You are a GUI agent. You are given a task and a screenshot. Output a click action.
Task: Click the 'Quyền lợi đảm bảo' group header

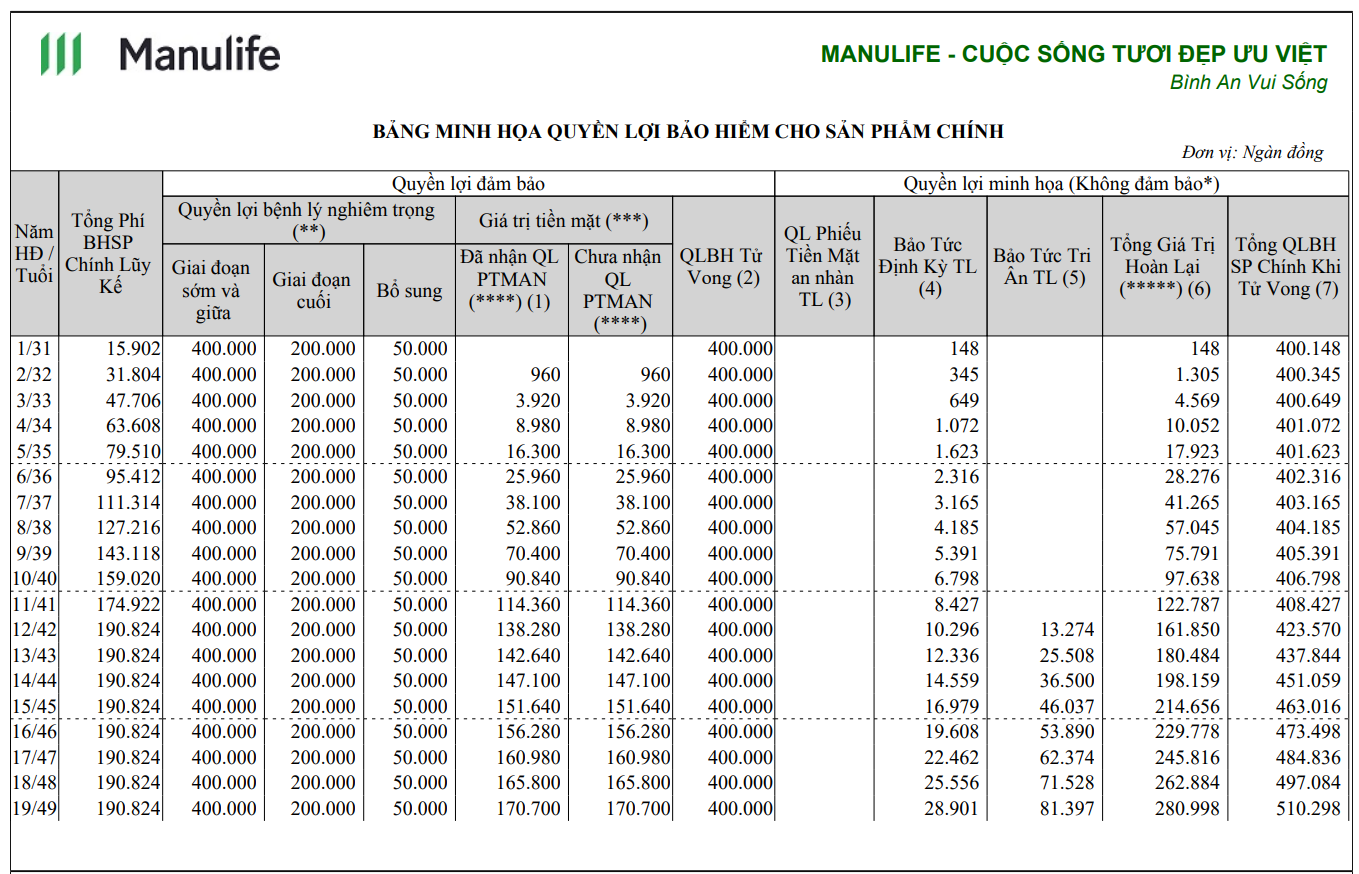pyautogui.click(x=468, y=184)
